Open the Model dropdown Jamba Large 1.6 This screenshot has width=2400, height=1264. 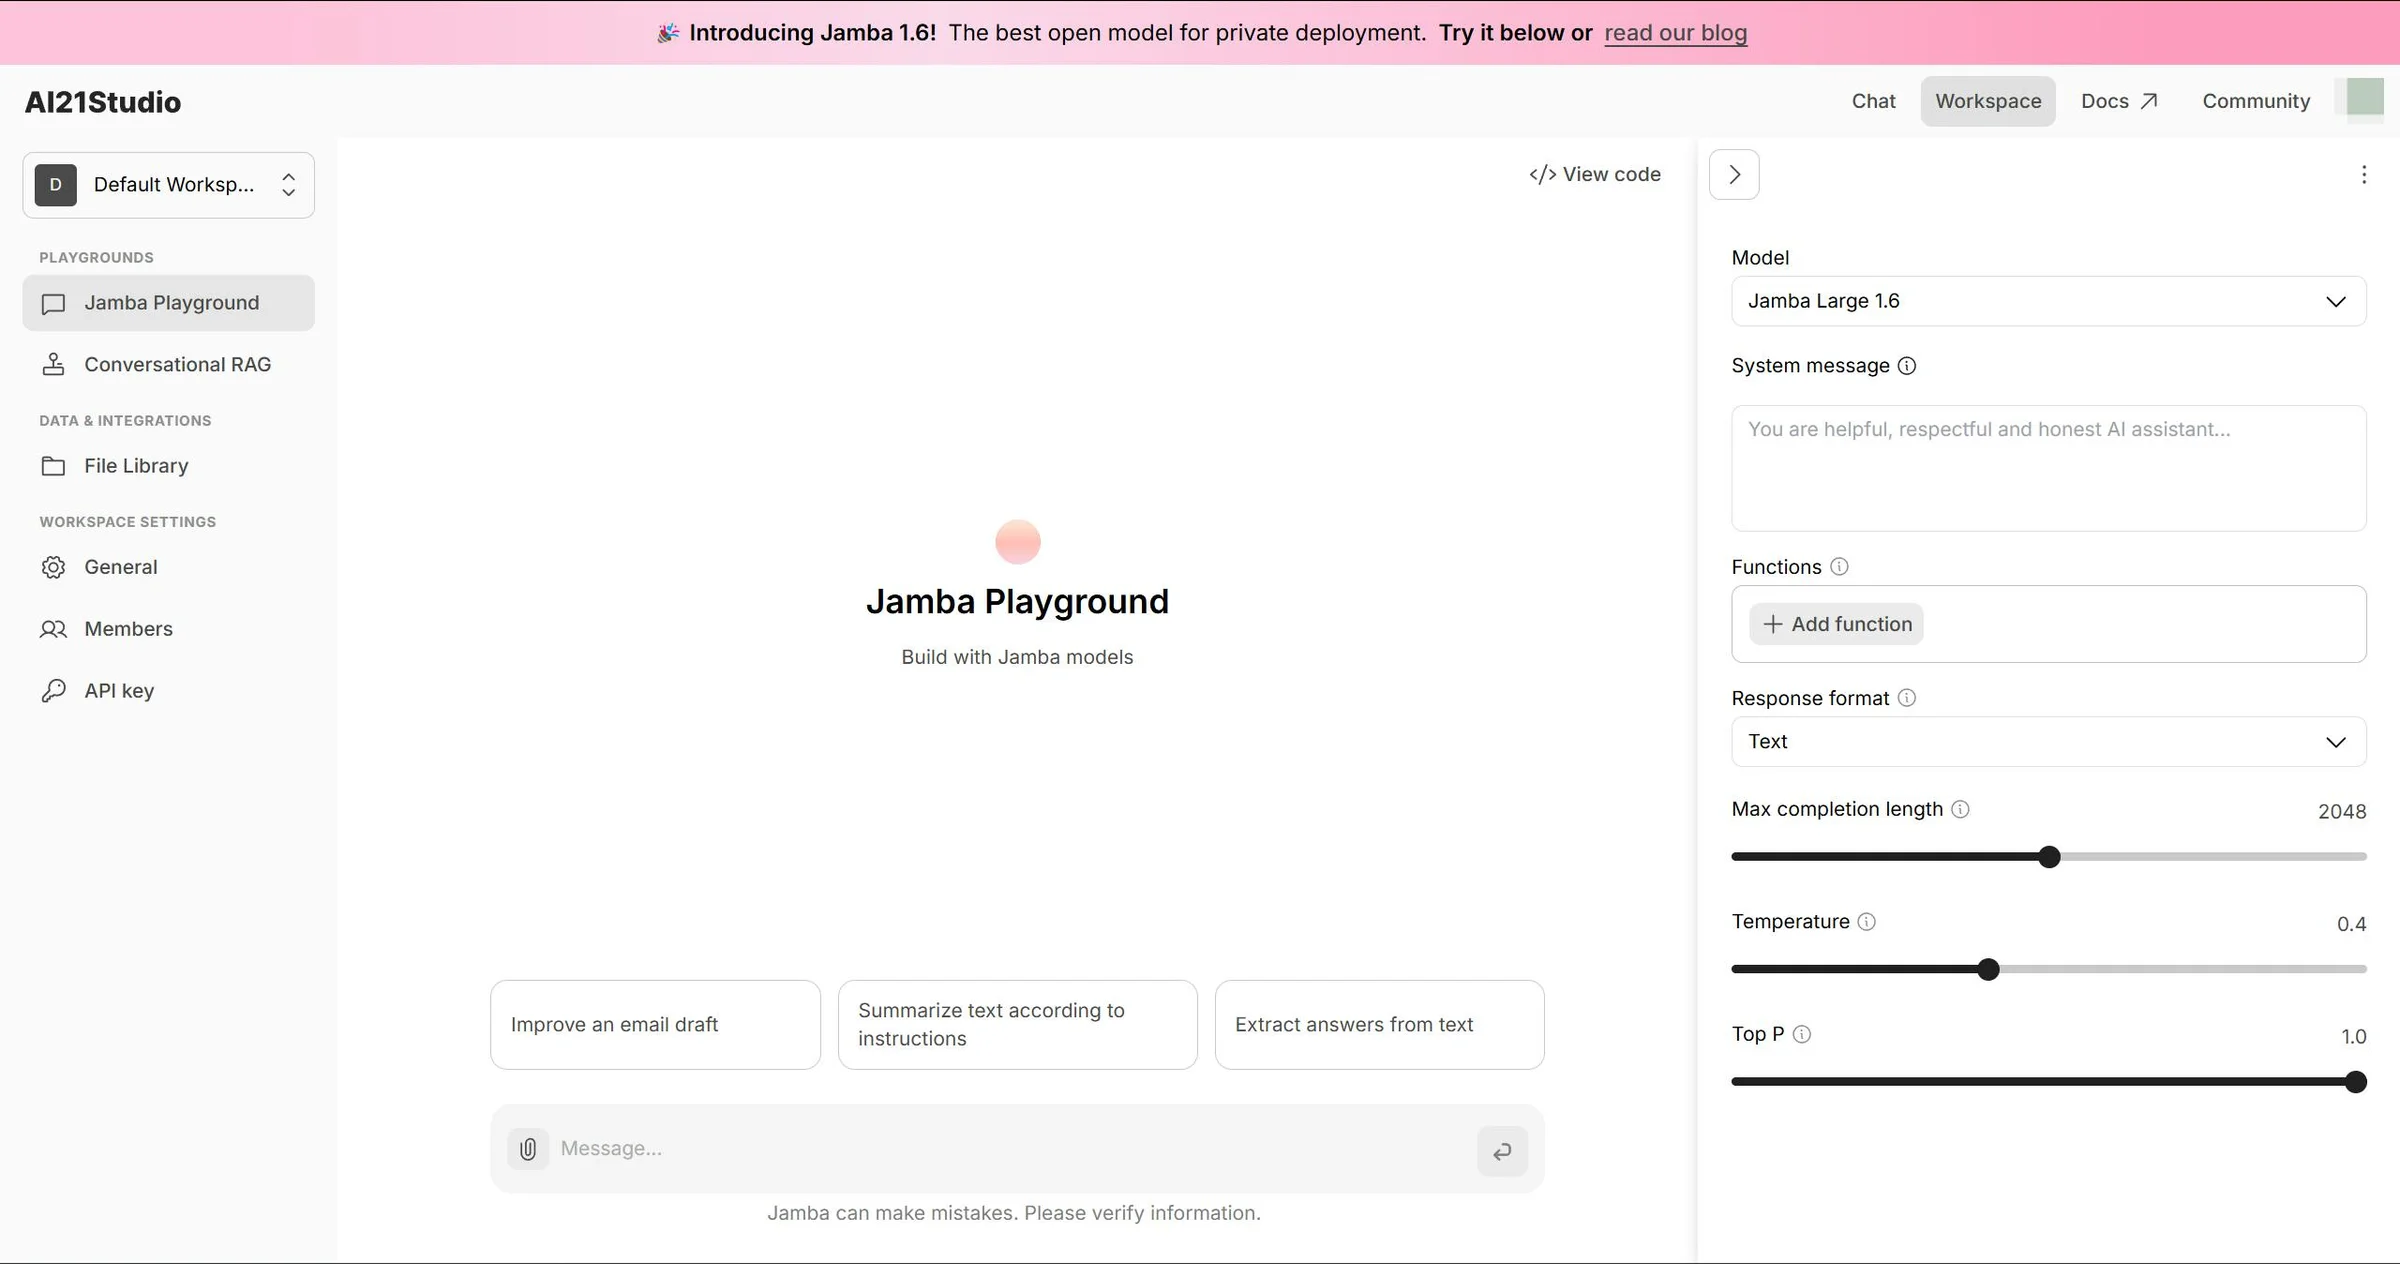pyautogui.click(x=2048, y=301)
